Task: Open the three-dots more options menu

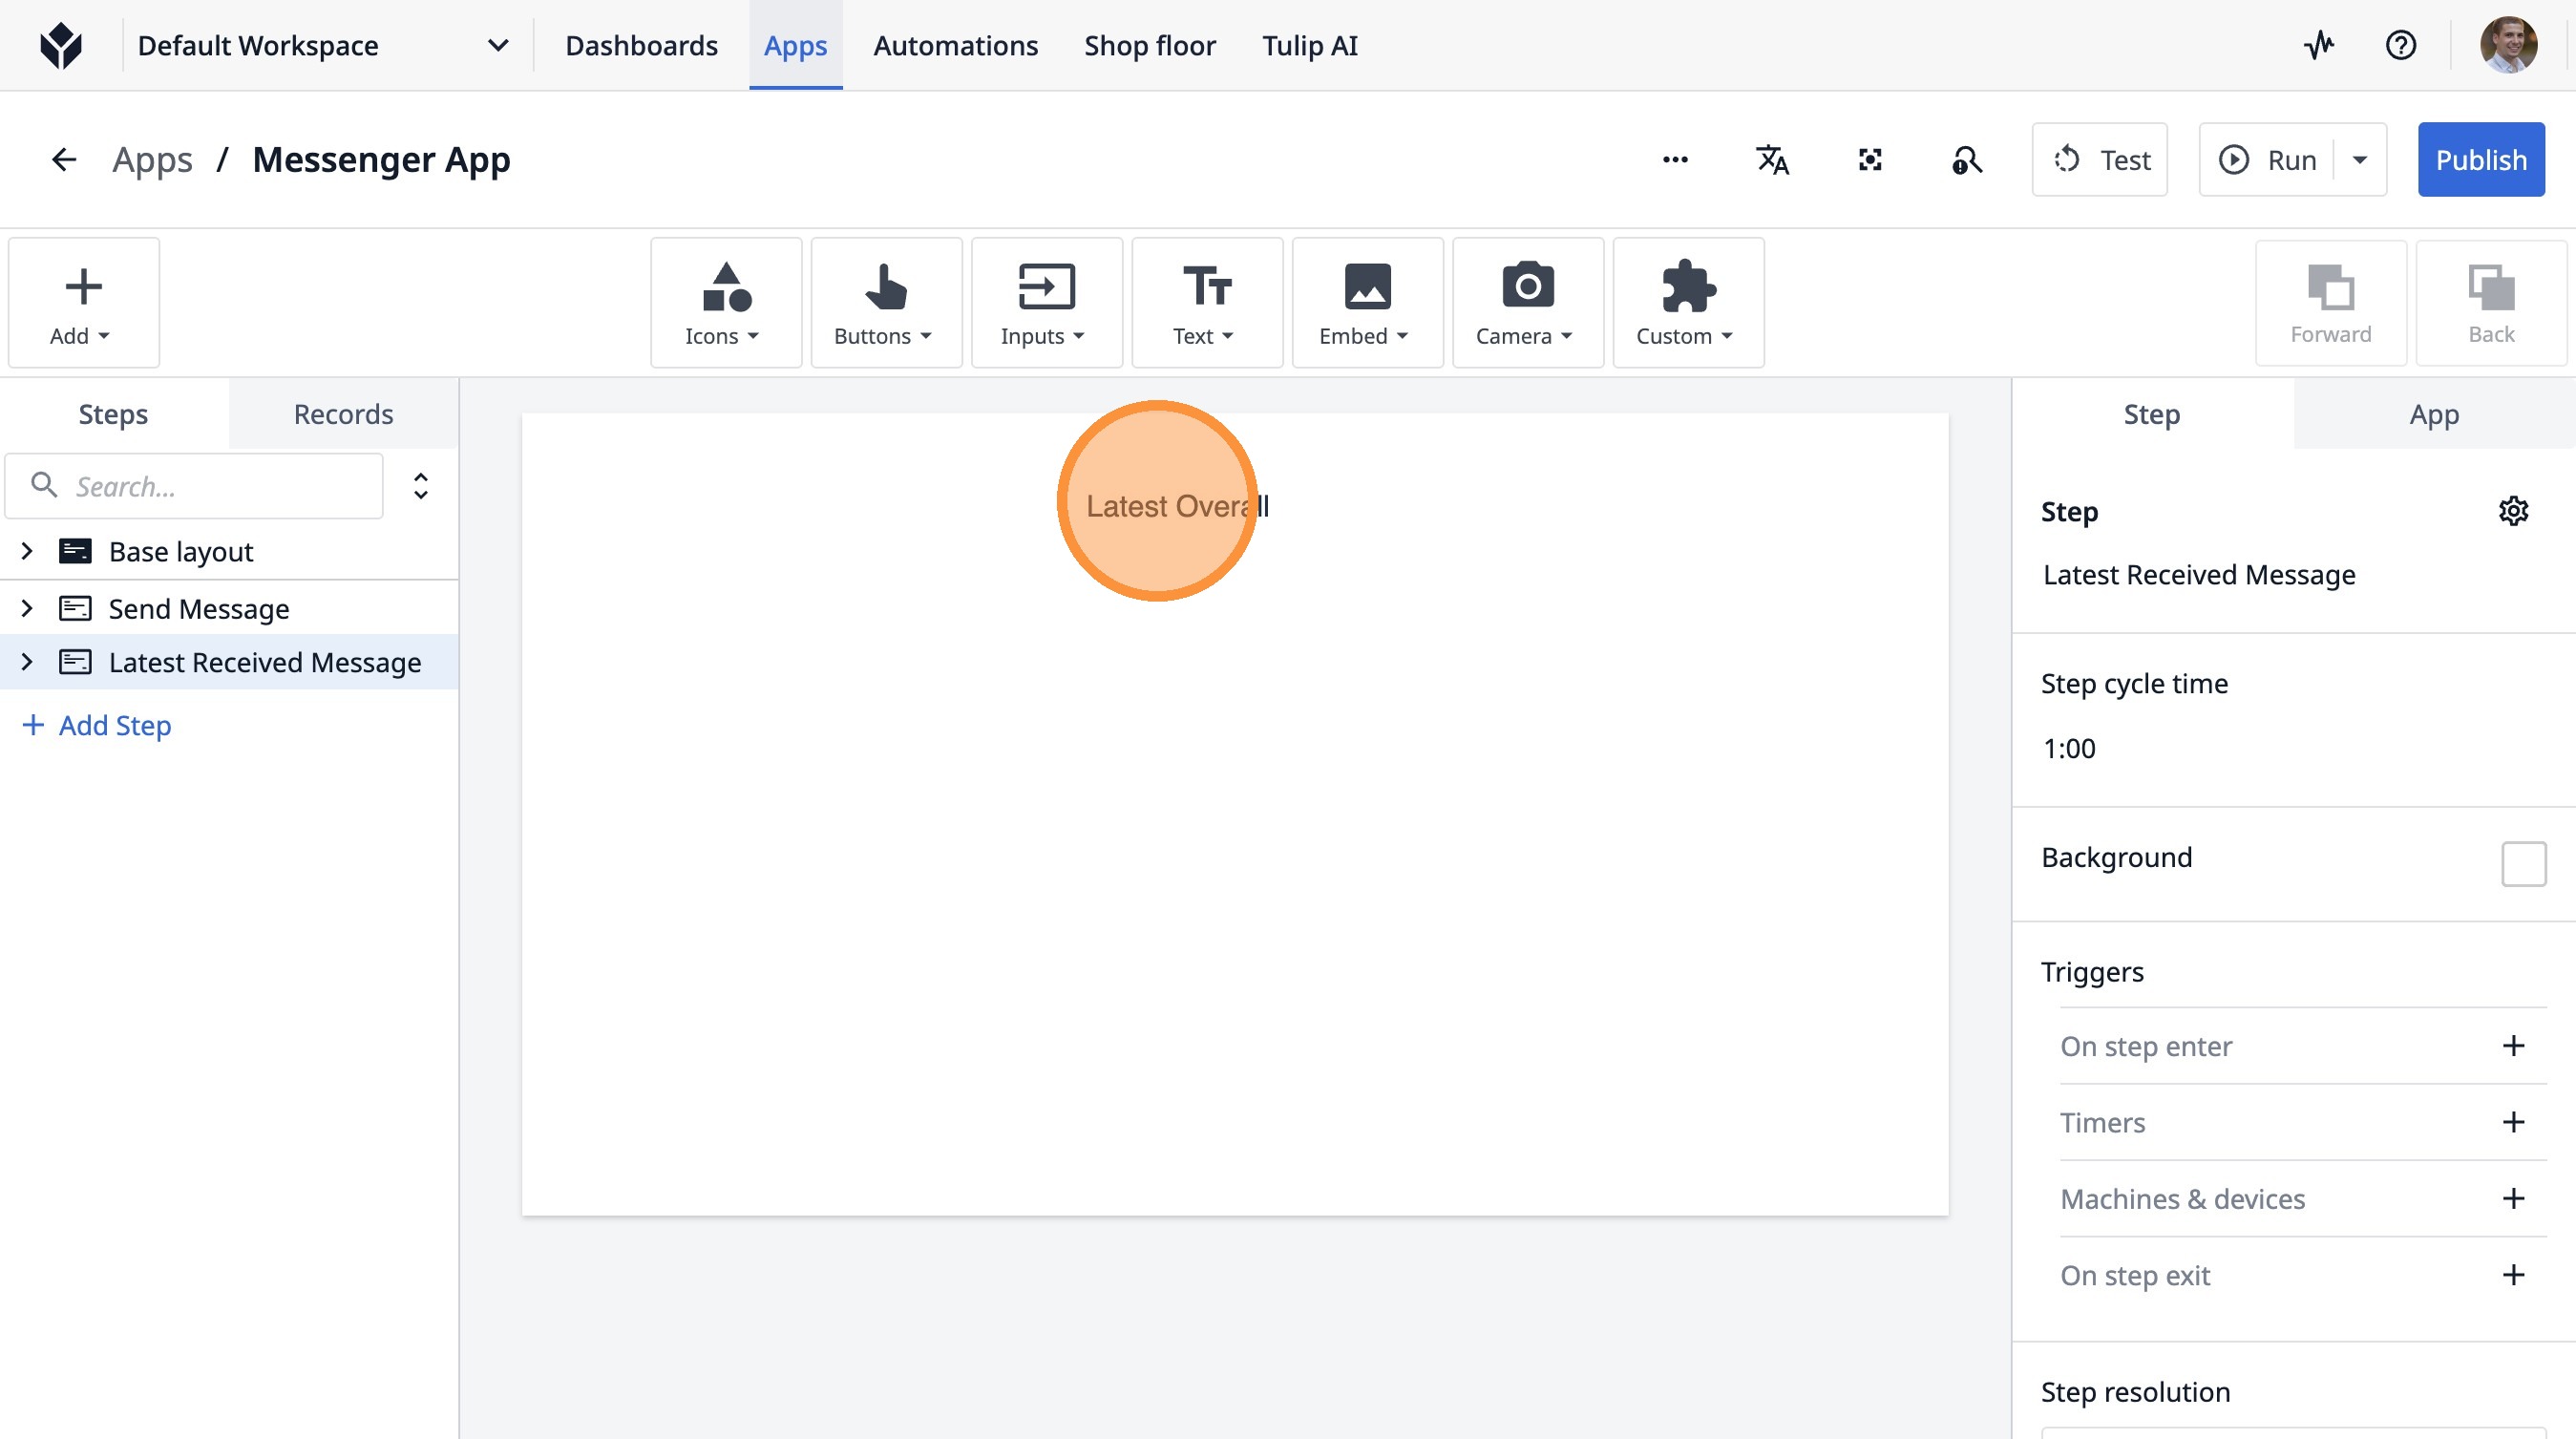Action: (x=1675, y=160)
